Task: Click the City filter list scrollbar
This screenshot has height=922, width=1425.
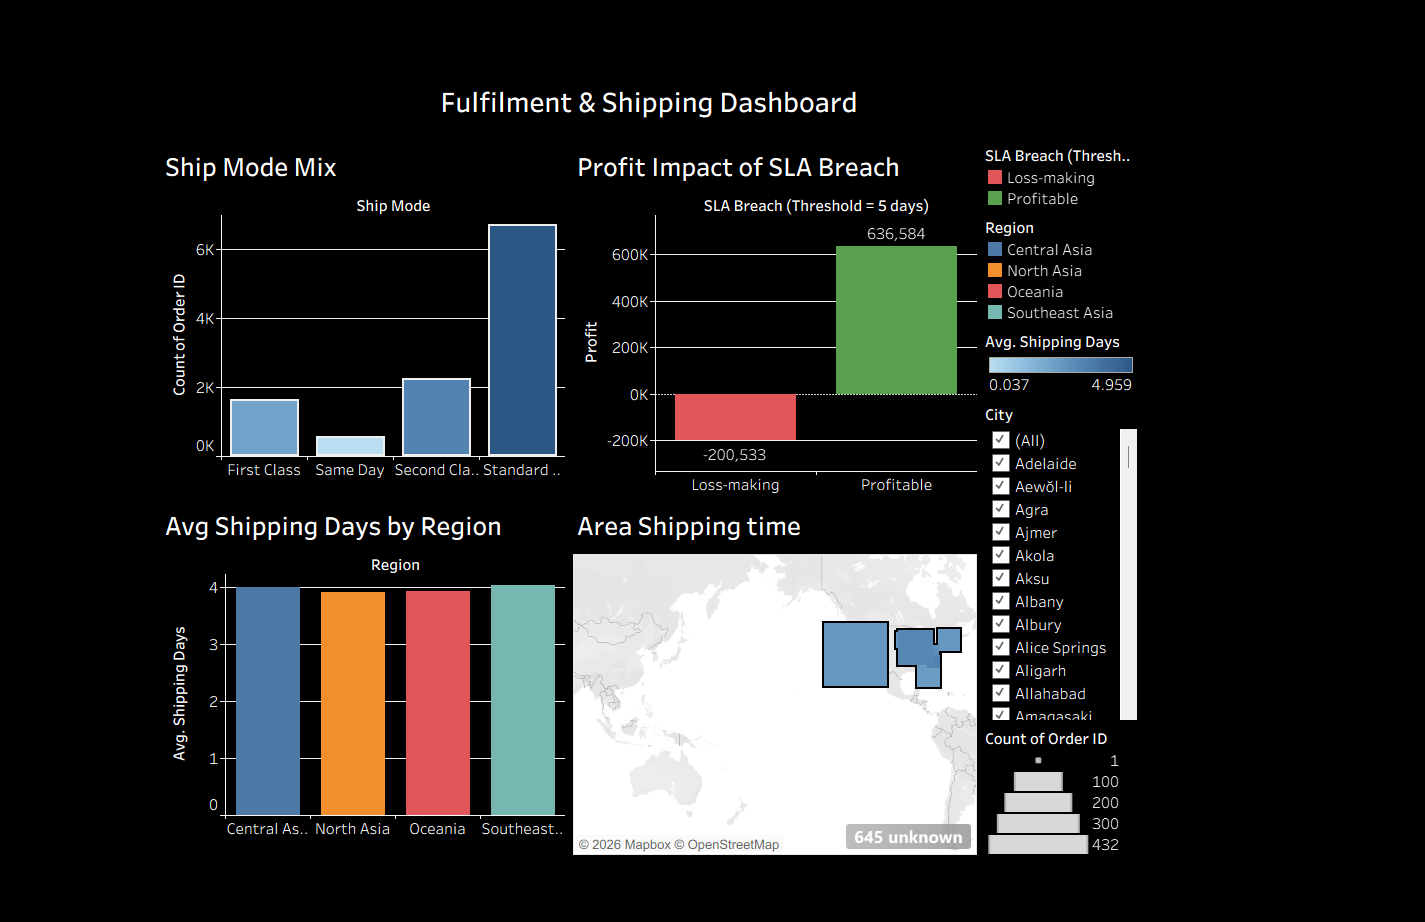Action: [1128, 574]
